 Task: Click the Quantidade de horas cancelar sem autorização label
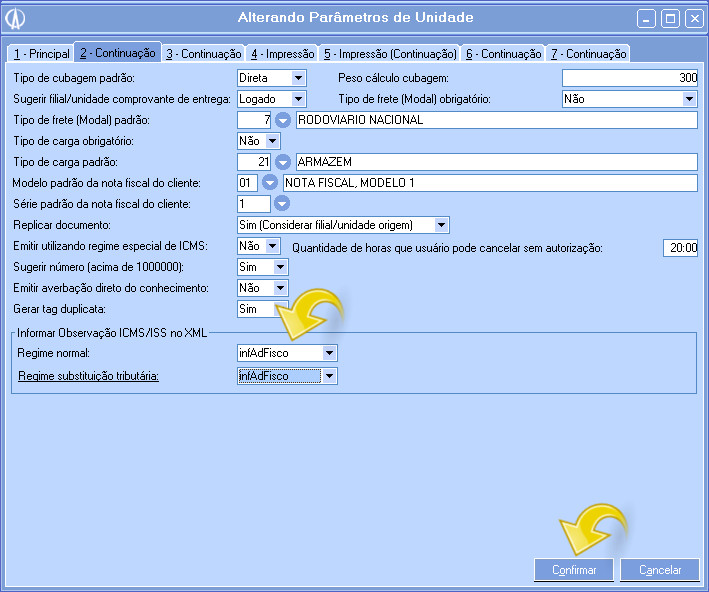(x=447, y=248)
